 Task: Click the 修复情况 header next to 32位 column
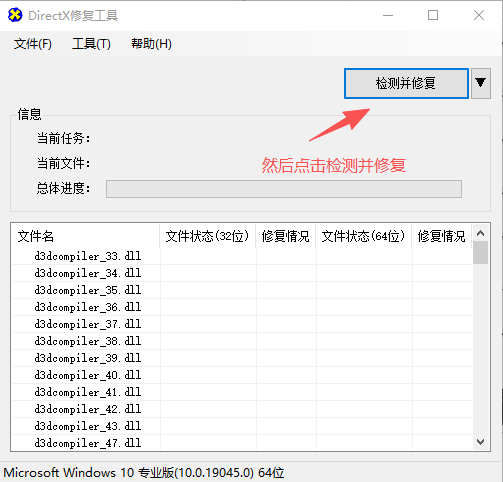(x=286, y=236)
